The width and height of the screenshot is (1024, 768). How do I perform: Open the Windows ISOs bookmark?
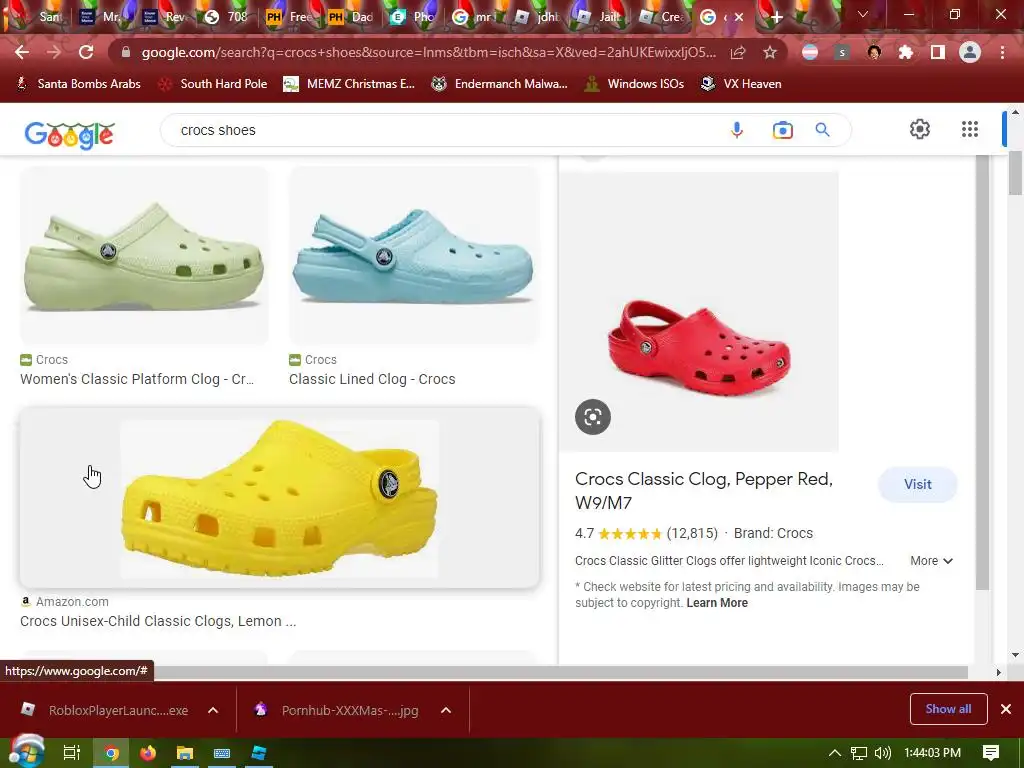click(x=635, y=84)
